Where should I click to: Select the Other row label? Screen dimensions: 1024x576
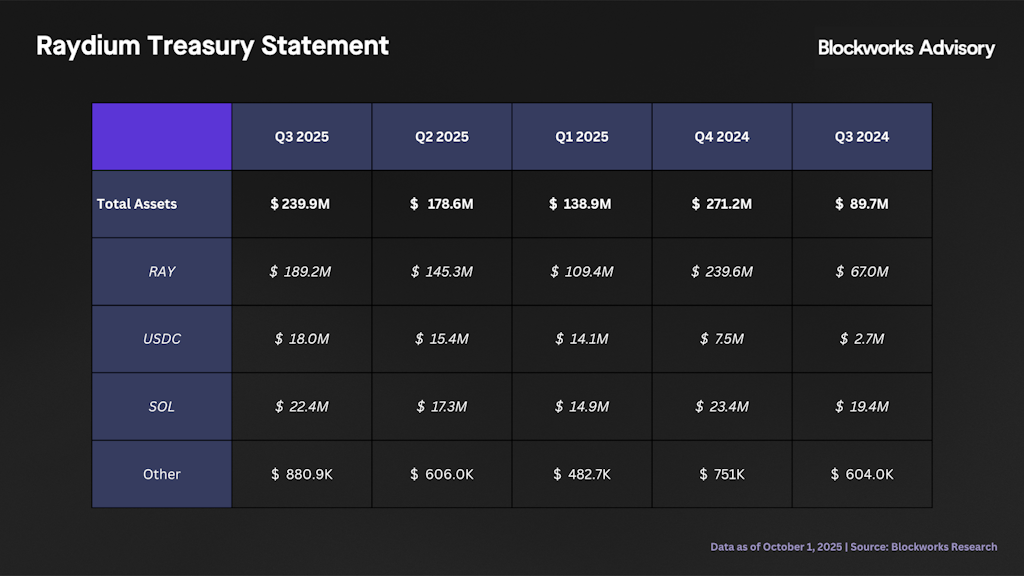tap(162, 474)
